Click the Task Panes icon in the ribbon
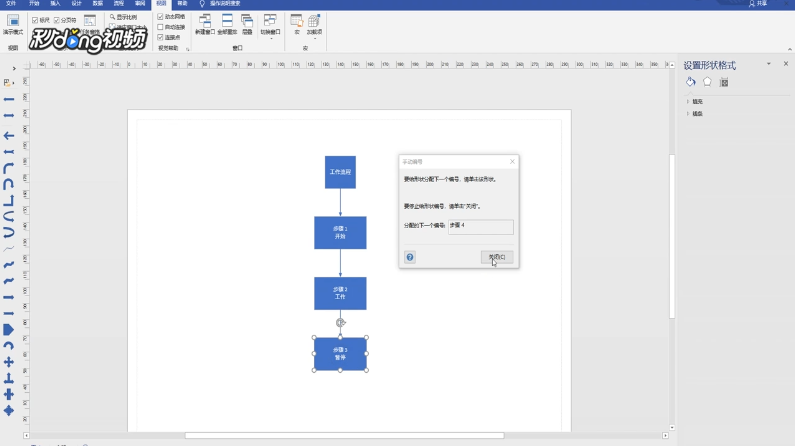This screenshot has width=795, height=446. coord(90,21)
